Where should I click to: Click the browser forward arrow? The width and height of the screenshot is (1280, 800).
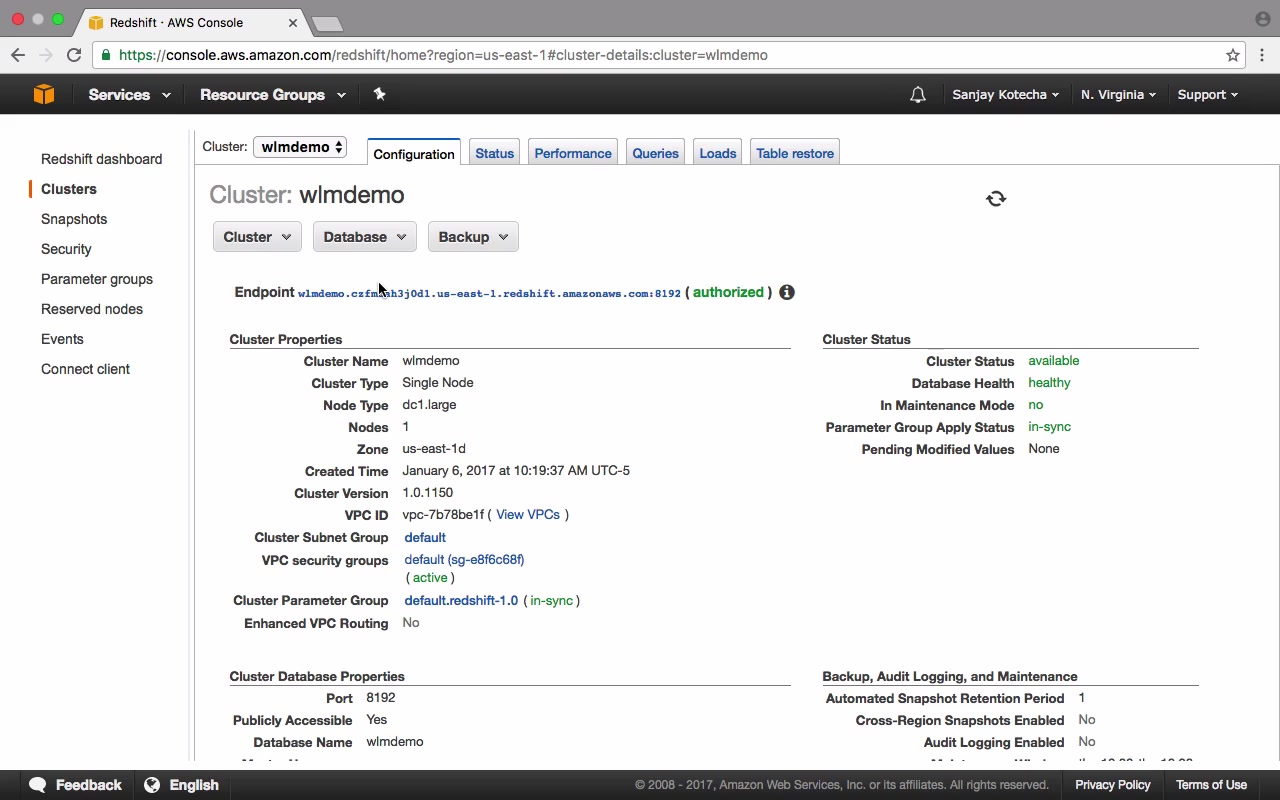click(x=45, y=55)
